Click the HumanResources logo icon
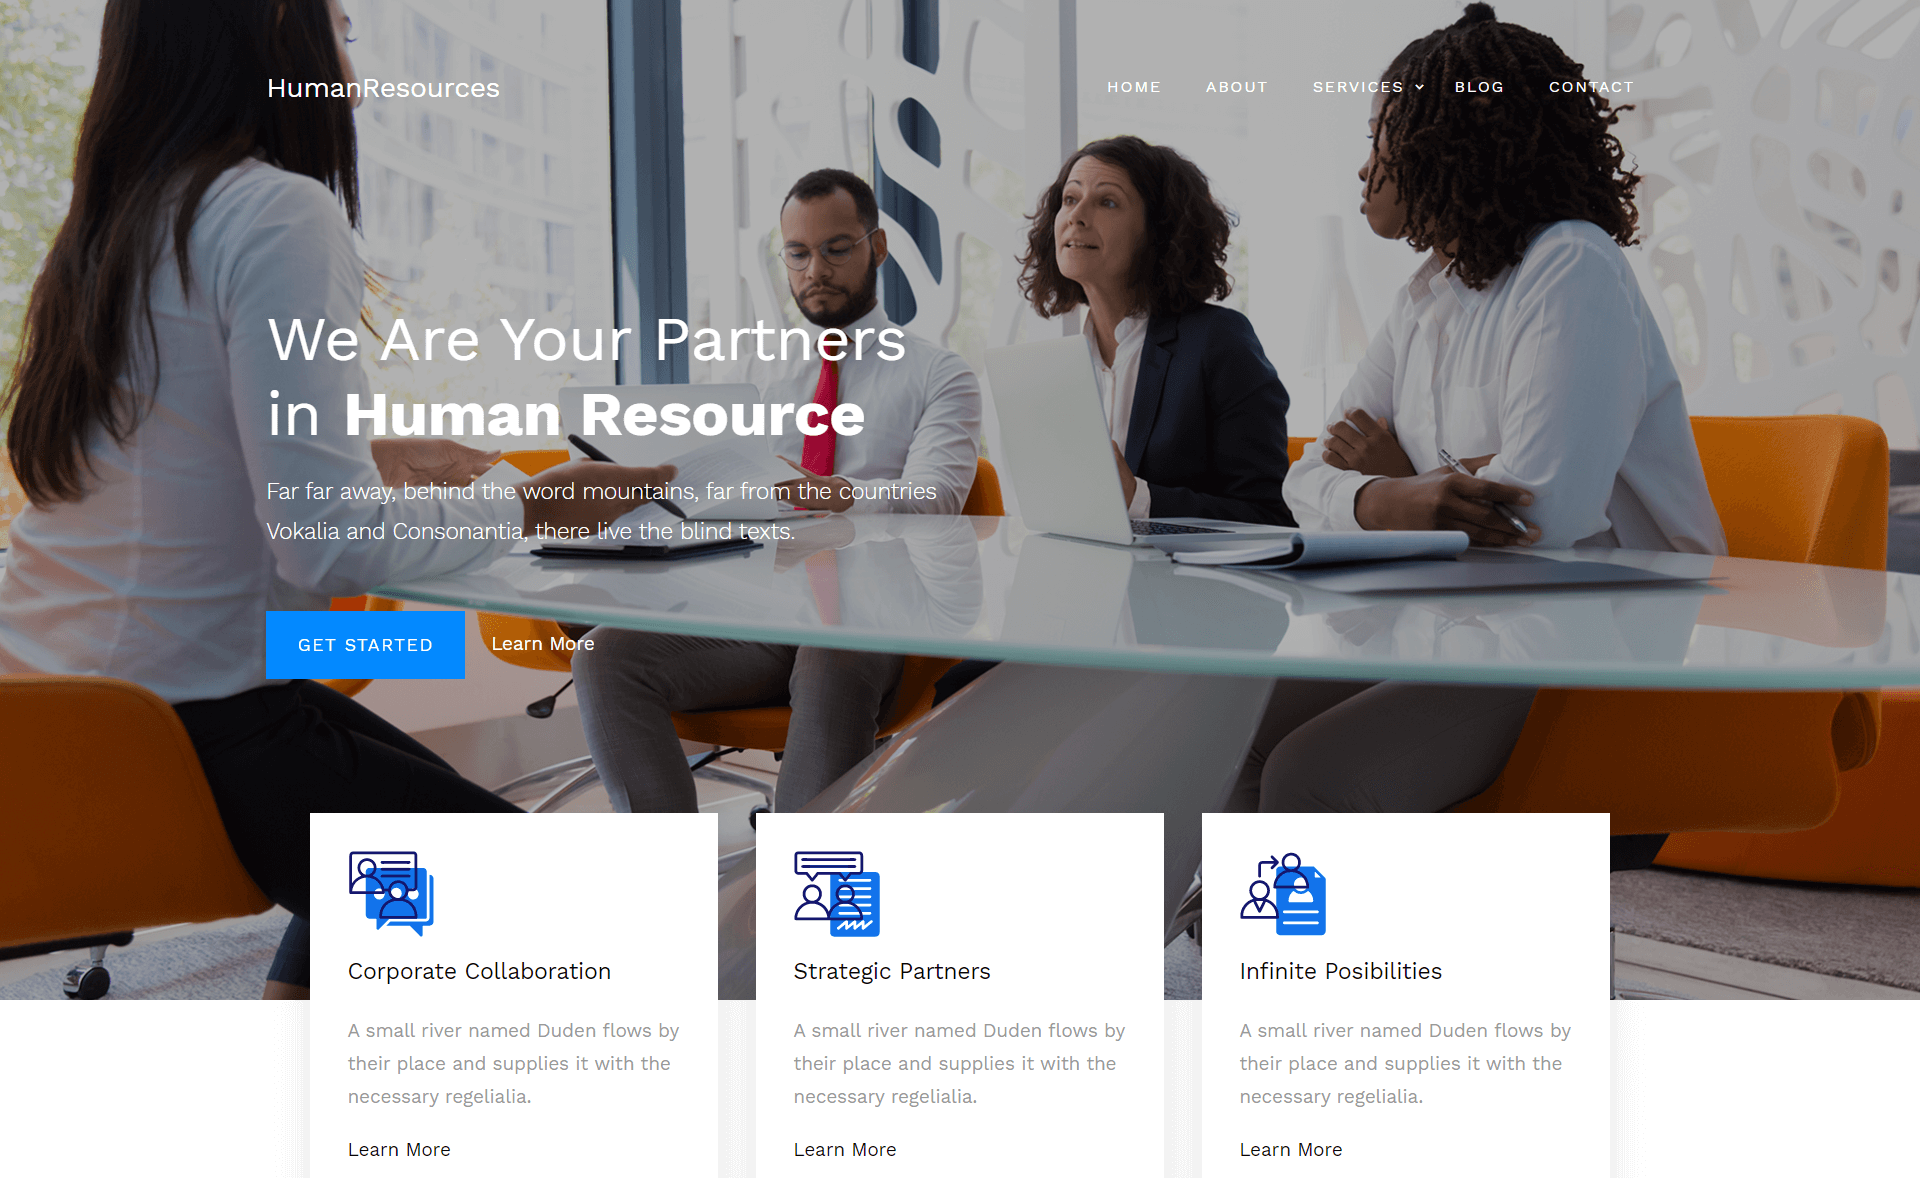This screenshot has height=1178, width=1920. (383, 86)
